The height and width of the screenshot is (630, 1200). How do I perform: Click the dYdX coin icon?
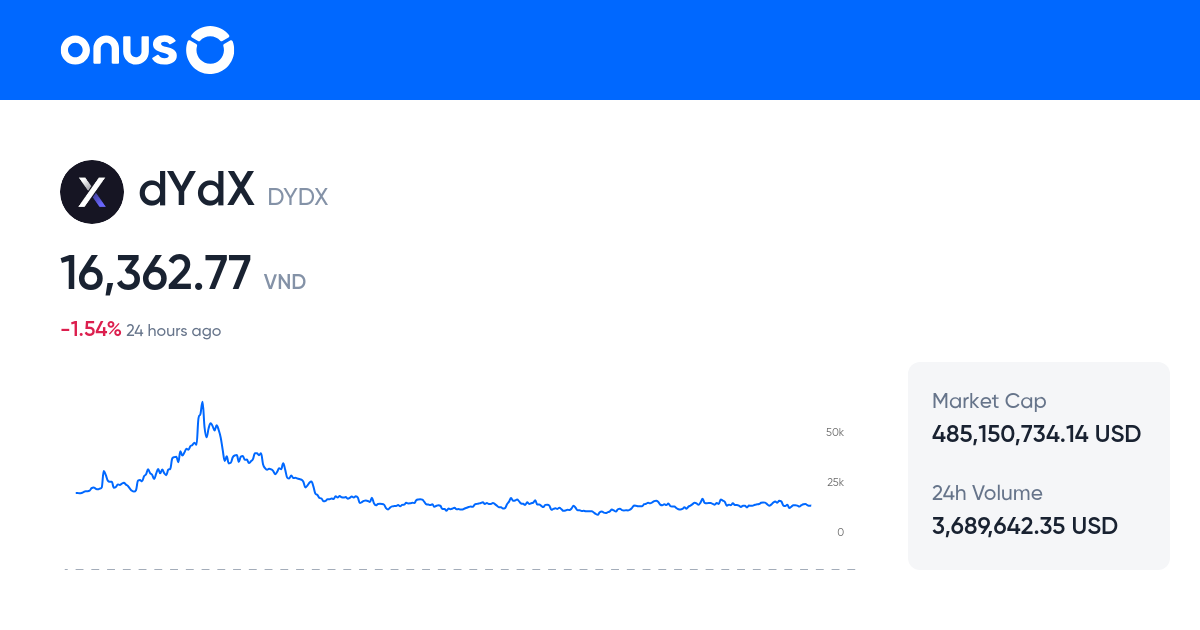tap(92, 191)
